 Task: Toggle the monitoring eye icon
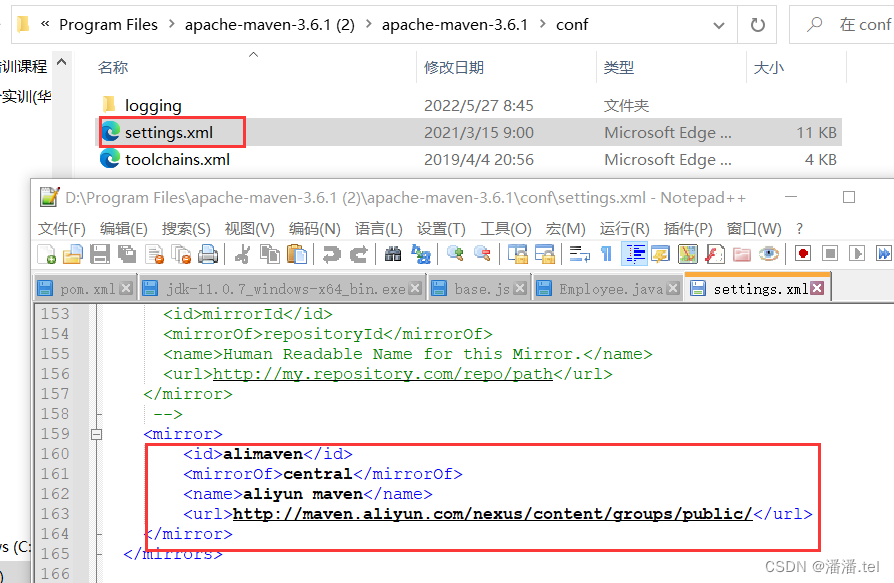[769, 254]
